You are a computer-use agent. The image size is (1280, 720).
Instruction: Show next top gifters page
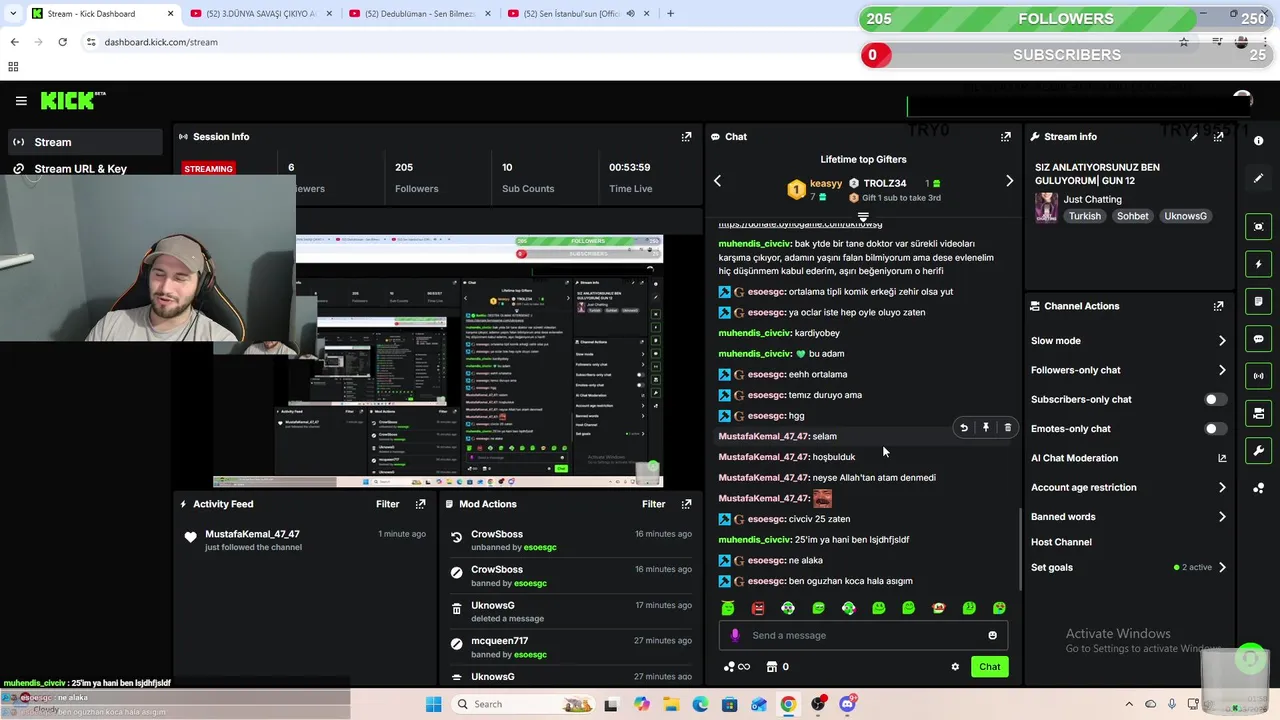click(x=1009, y=181)
